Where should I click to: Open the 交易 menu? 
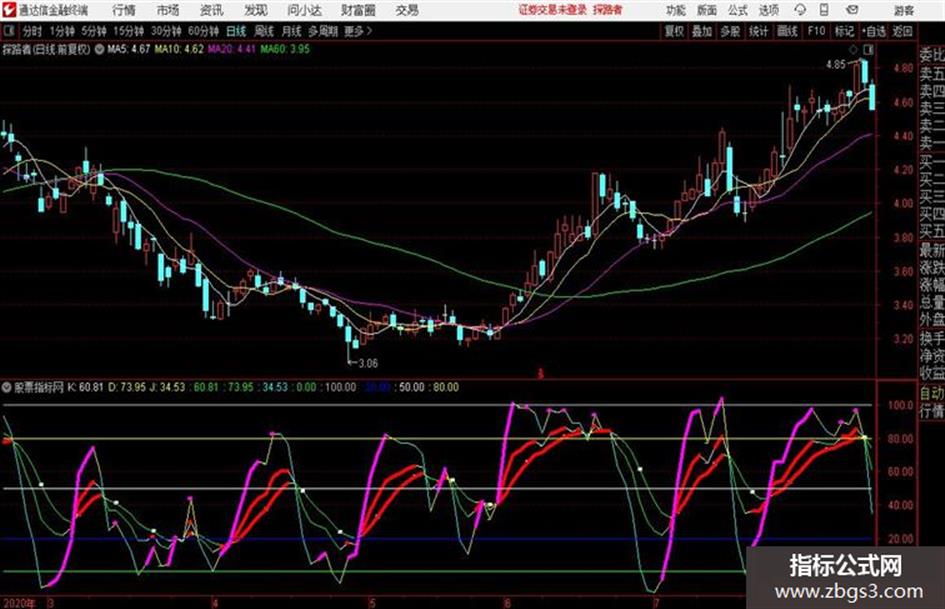pos(407,10)
